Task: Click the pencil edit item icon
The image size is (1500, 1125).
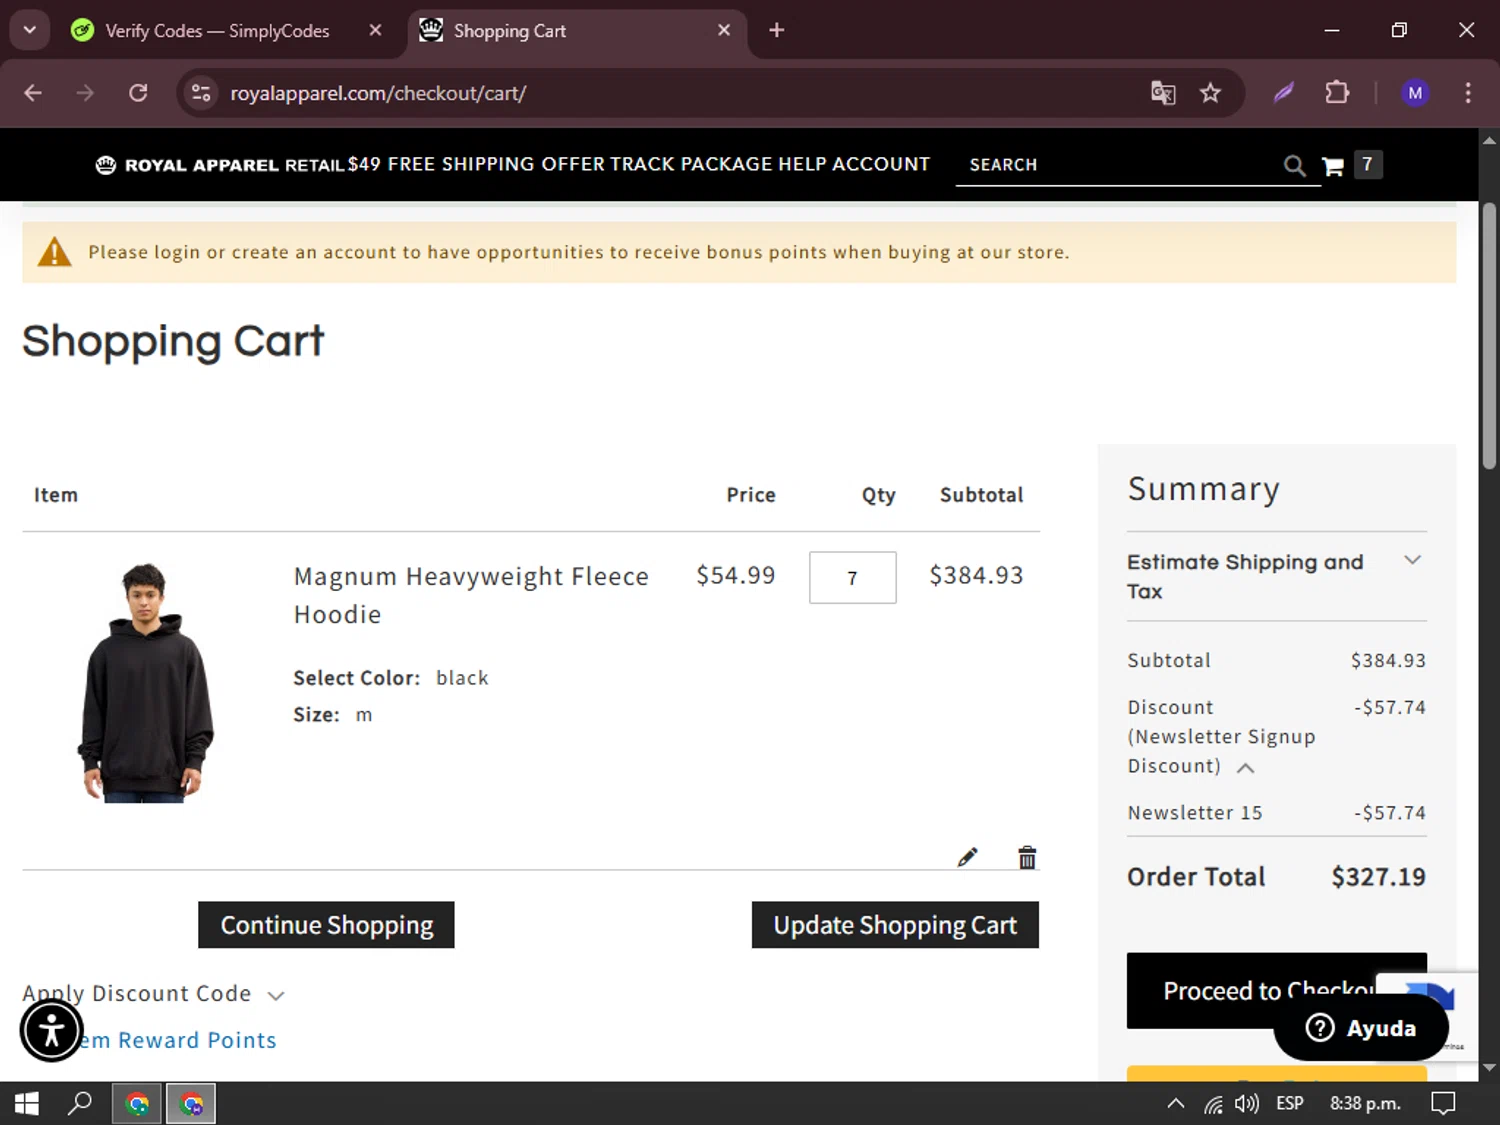Action: [967, 857]
